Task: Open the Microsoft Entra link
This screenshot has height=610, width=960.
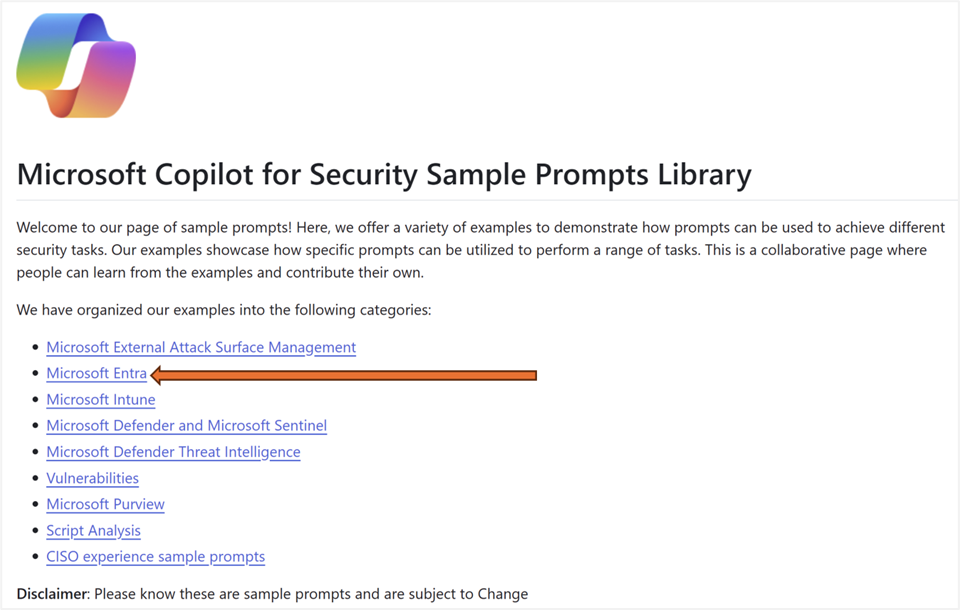Action: pos(96,374)
